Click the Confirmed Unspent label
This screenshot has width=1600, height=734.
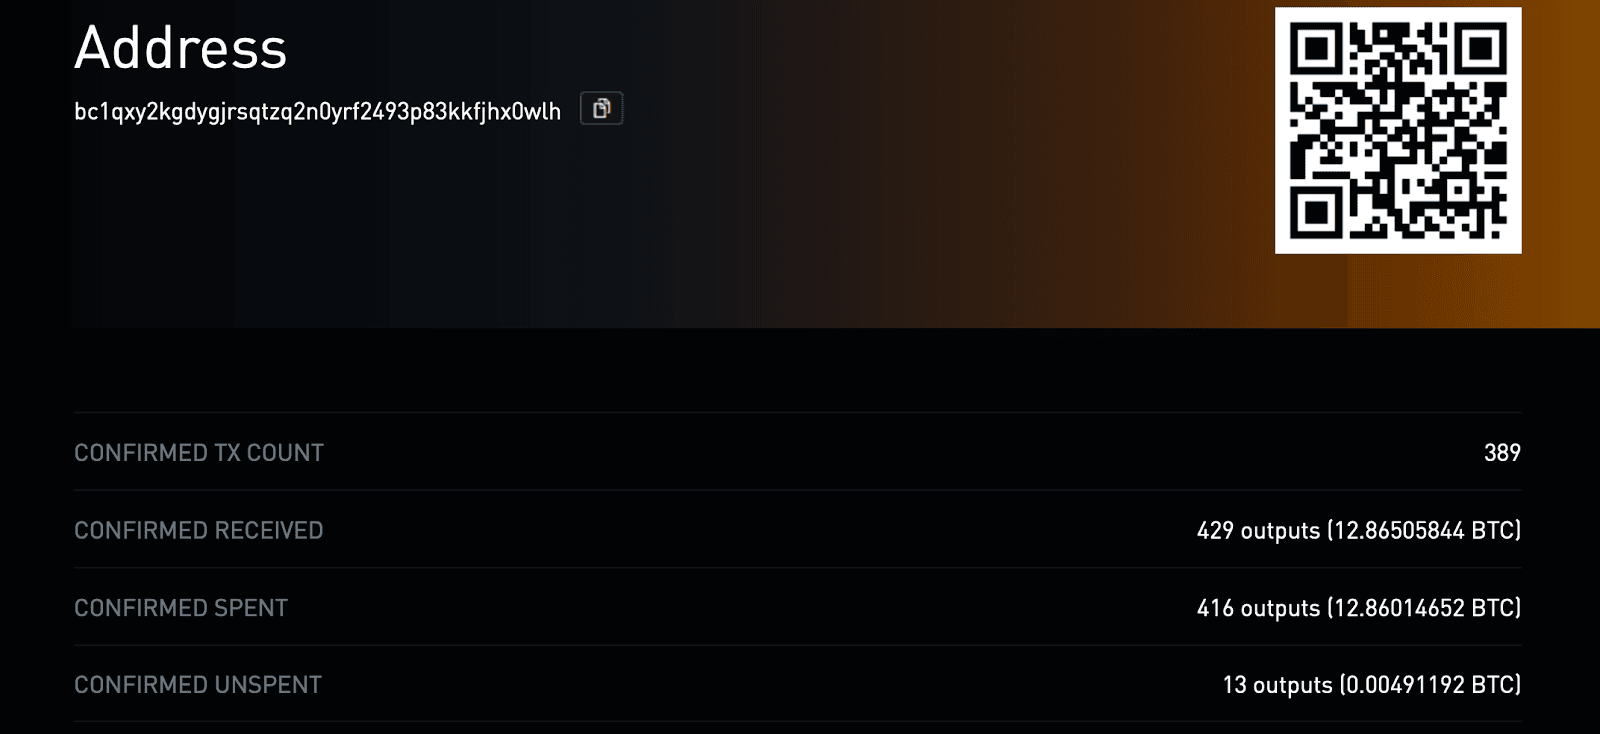coord(198,685)
